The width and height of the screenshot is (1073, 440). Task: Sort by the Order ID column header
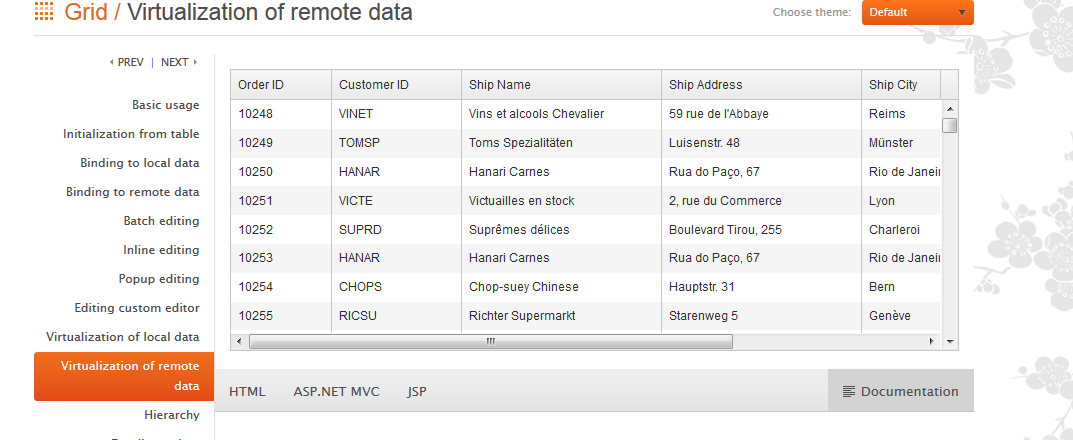point(261,85)
